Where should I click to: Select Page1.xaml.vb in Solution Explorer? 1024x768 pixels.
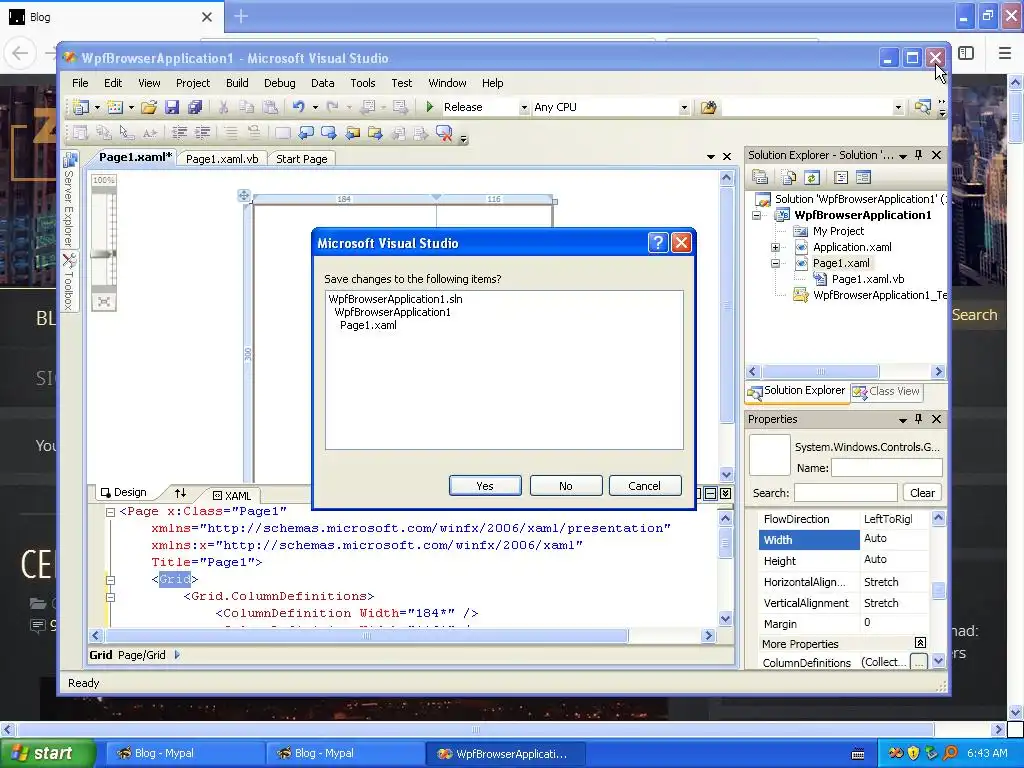click(867, 280)
